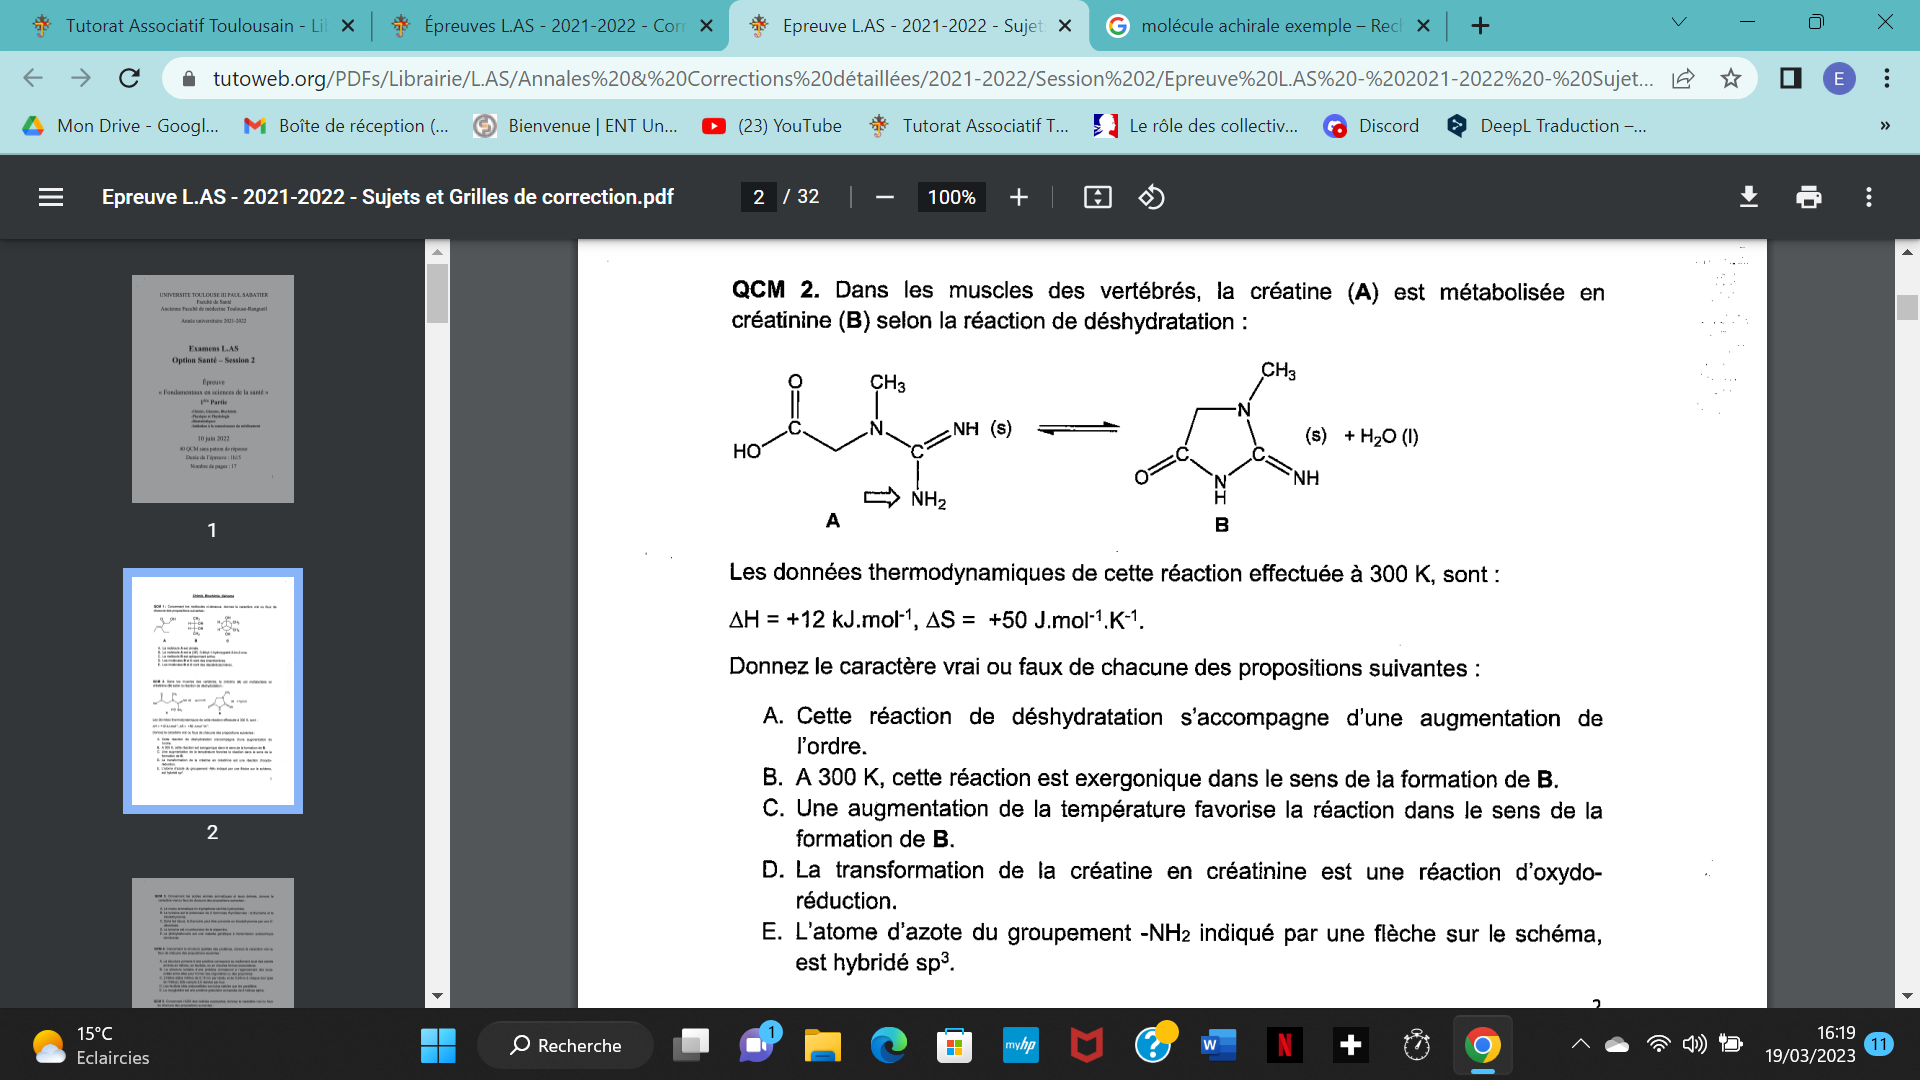Click the PDF download icon

1748,197
